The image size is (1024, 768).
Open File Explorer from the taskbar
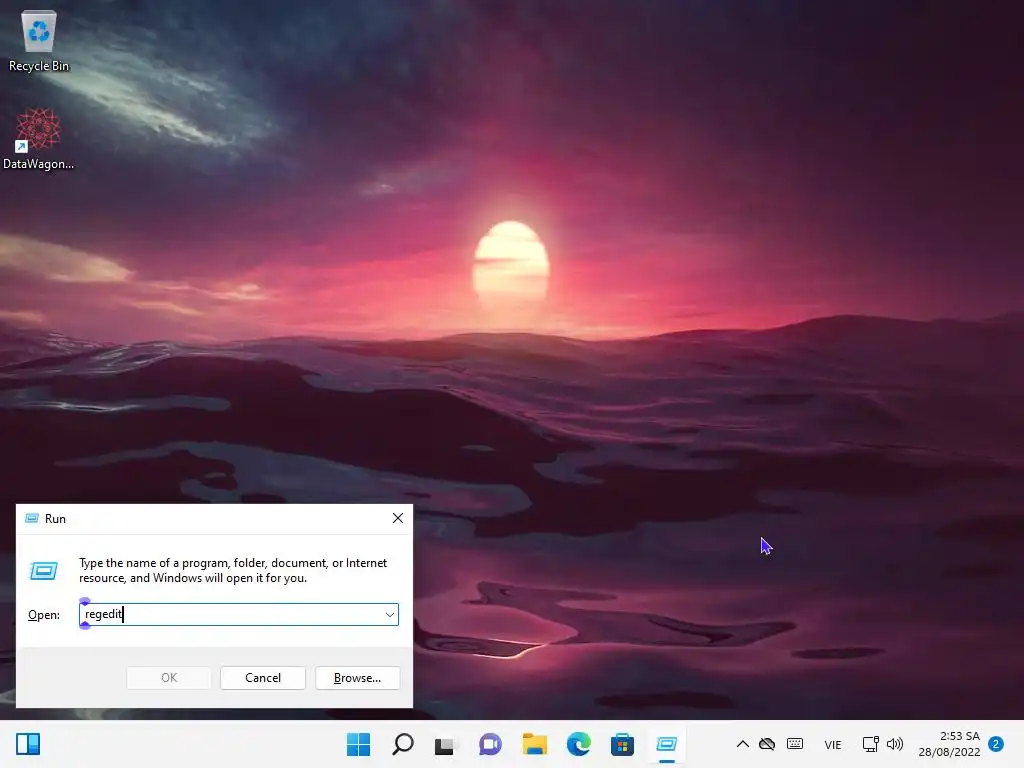tap(534, 744)
